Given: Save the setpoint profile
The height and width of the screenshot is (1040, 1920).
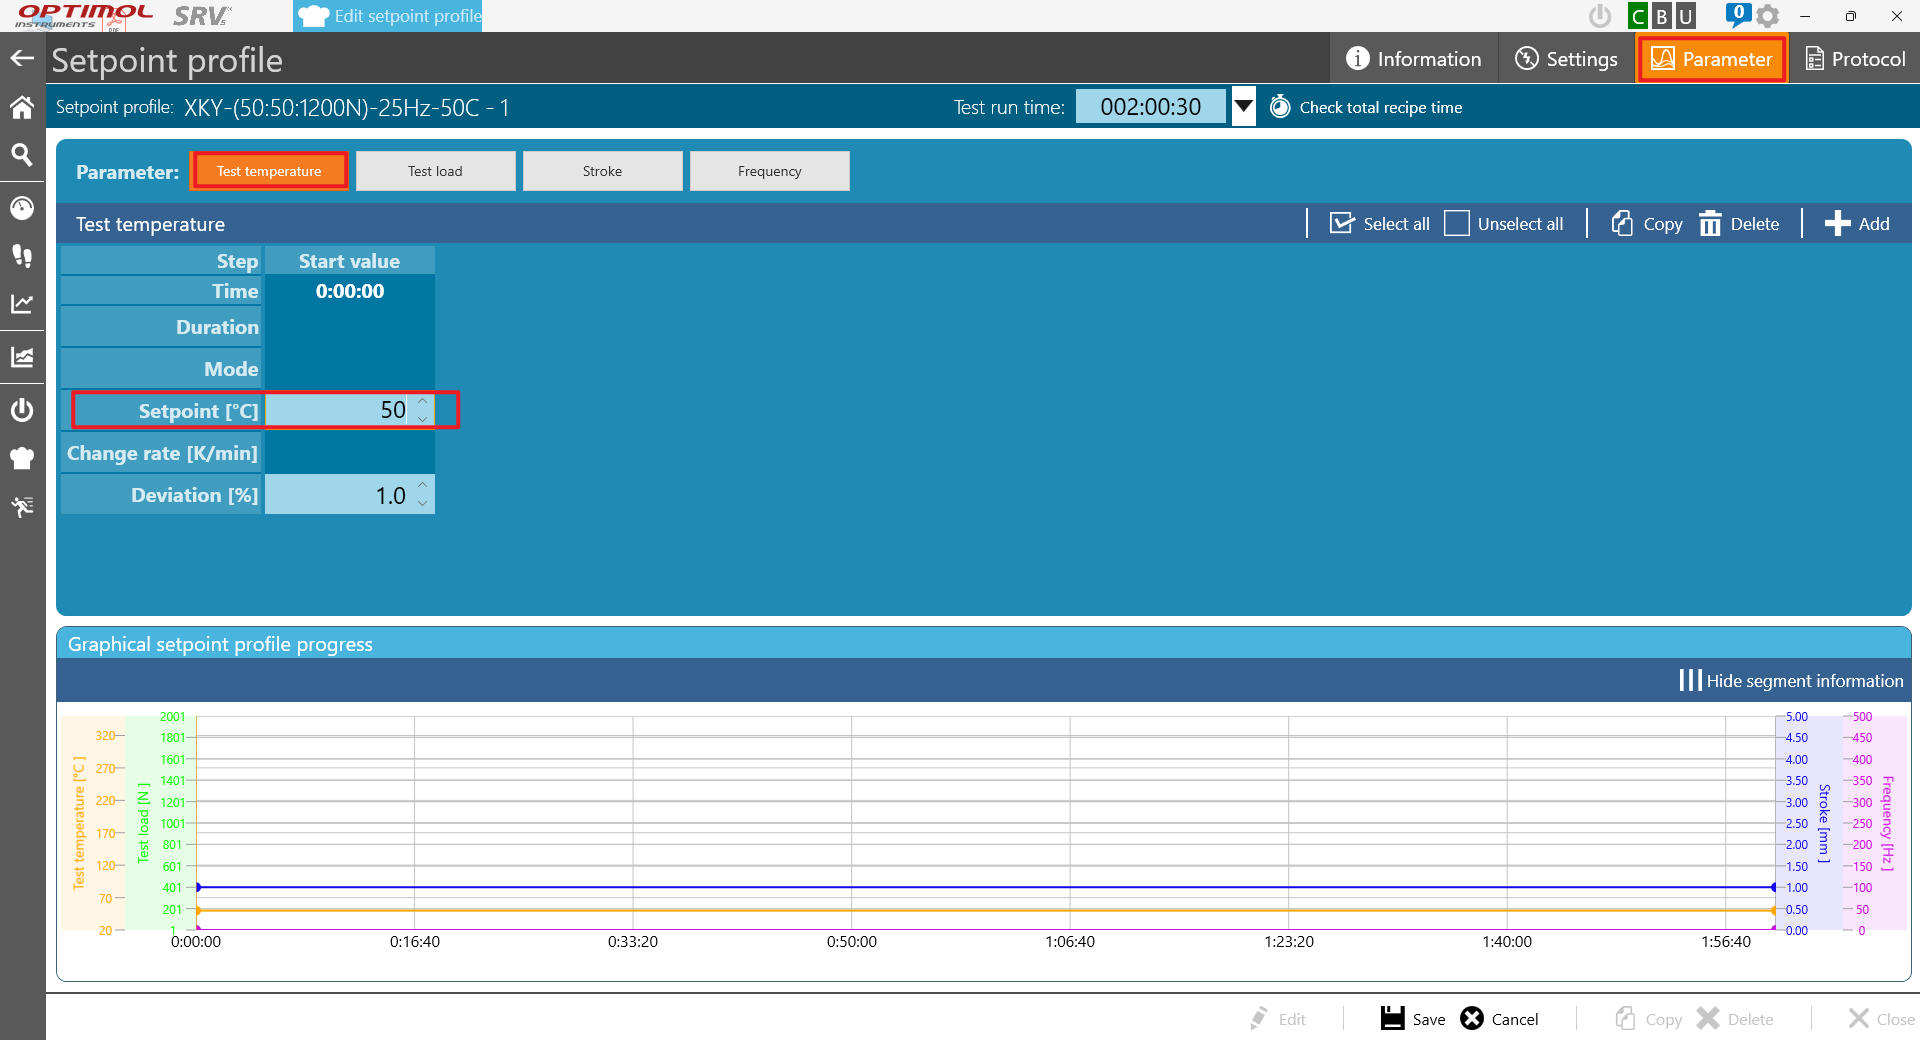Looking at the screenshot, I should pyautogui.click(x=1413, y=1018).
